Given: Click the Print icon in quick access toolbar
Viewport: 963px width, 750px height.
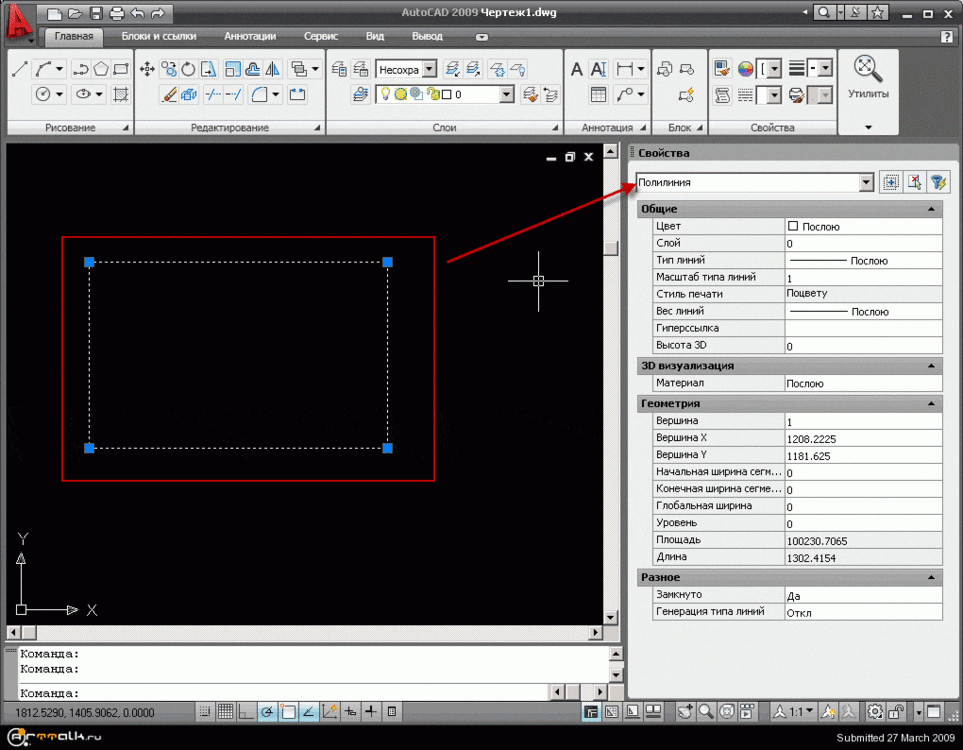Looking at the screenshot, I should click(x=117, y=13).
